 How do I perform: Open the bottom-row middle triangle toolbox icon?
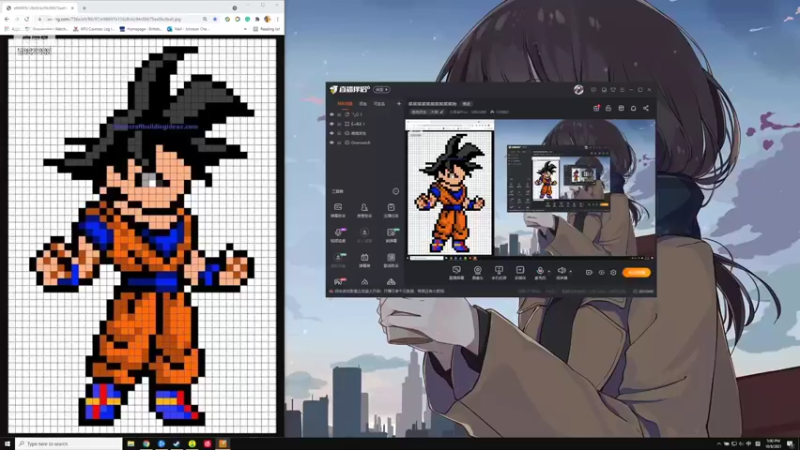364,282
